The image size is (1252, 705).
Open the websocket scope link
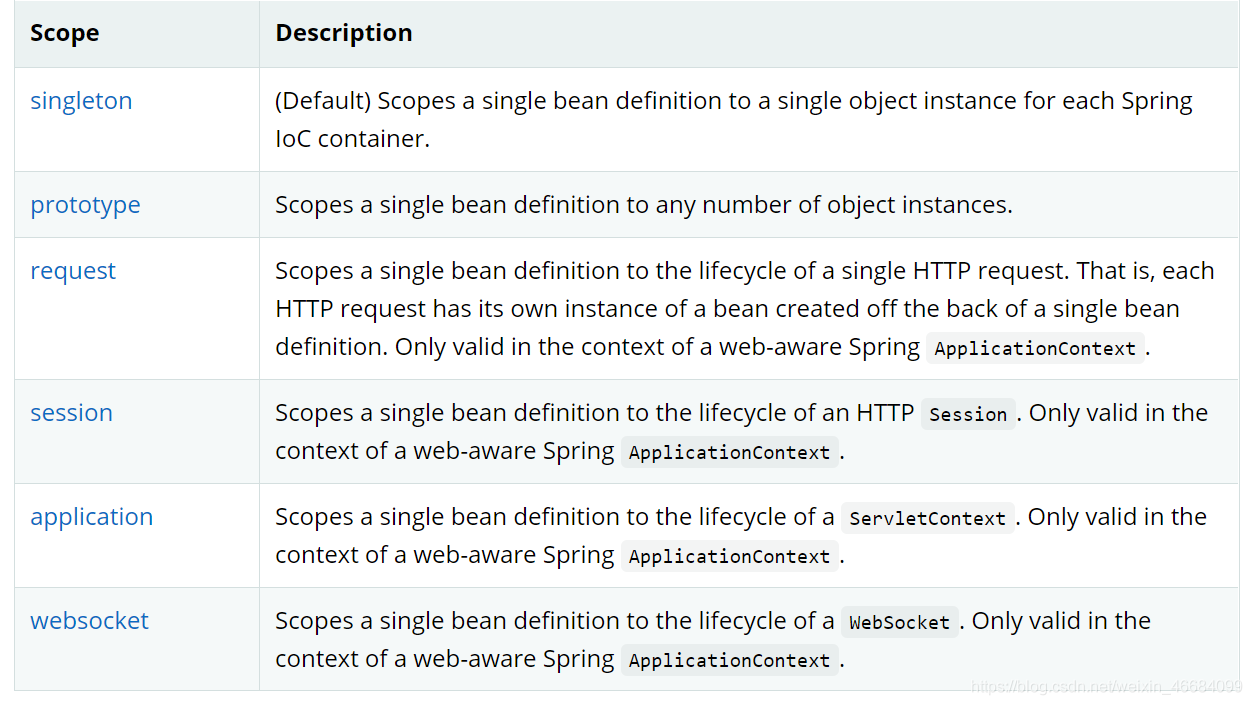click(x=89, y=621)
